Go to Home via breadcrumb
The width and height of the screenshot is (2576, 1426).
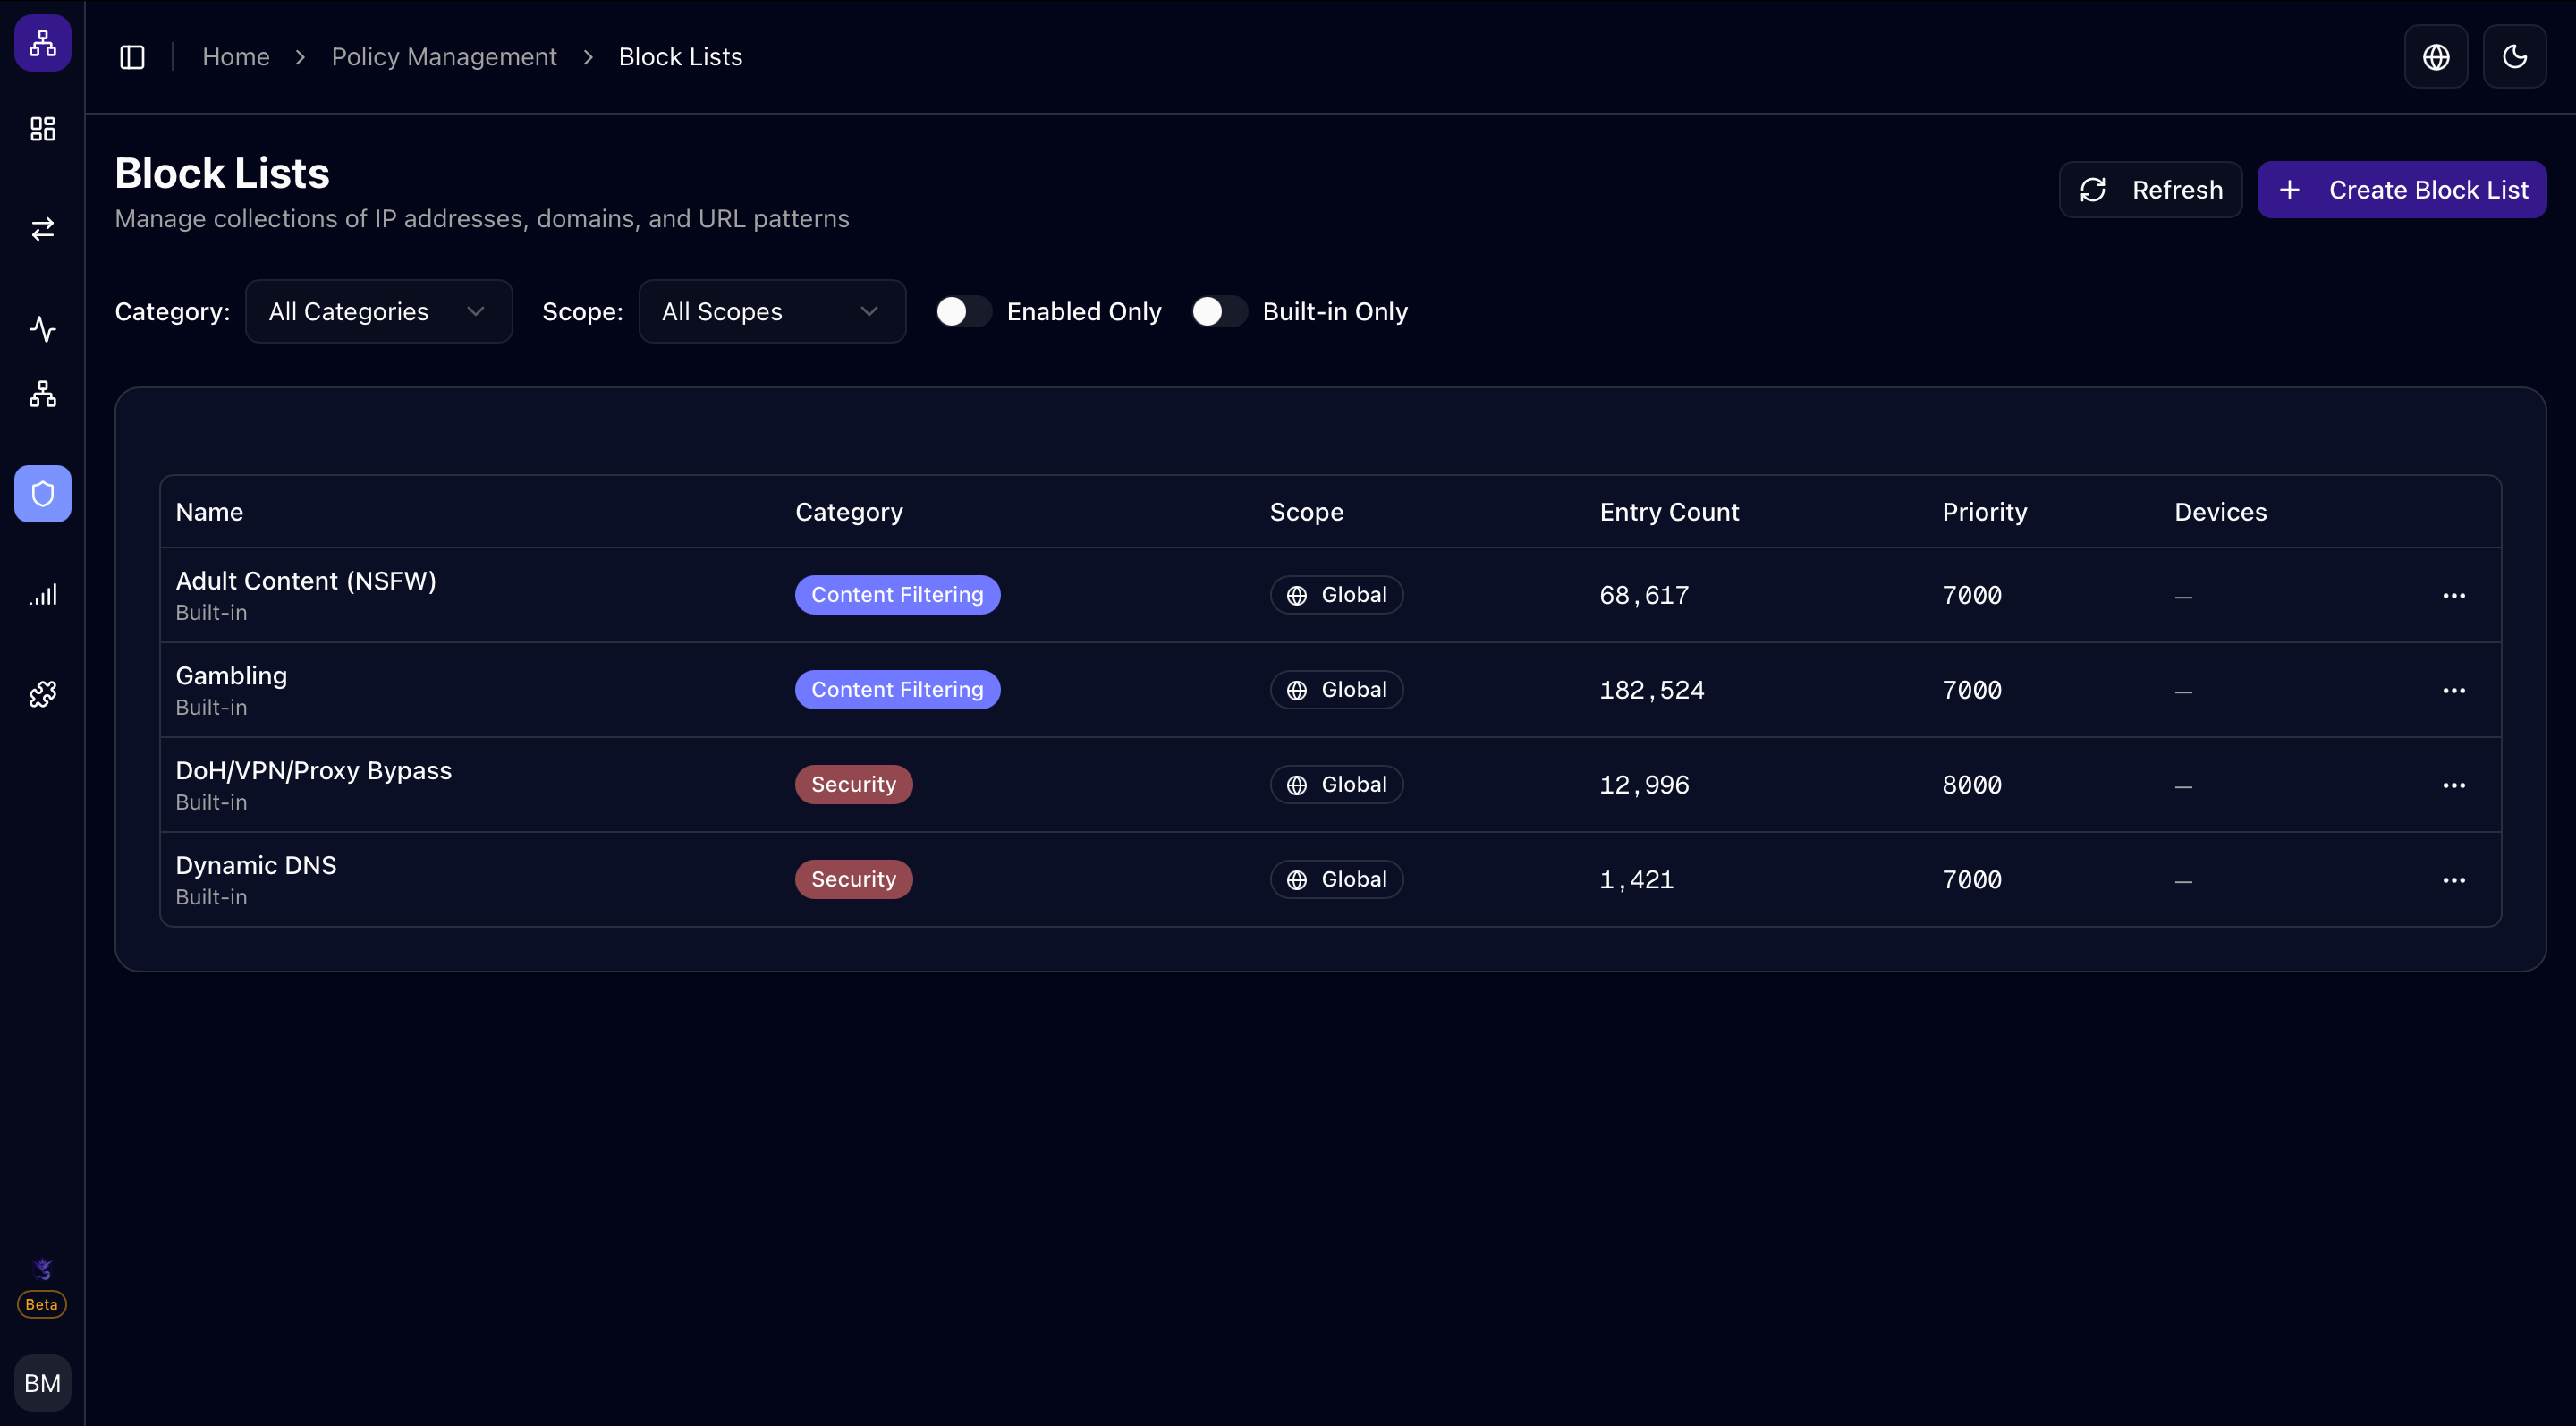tap(236, 56)
